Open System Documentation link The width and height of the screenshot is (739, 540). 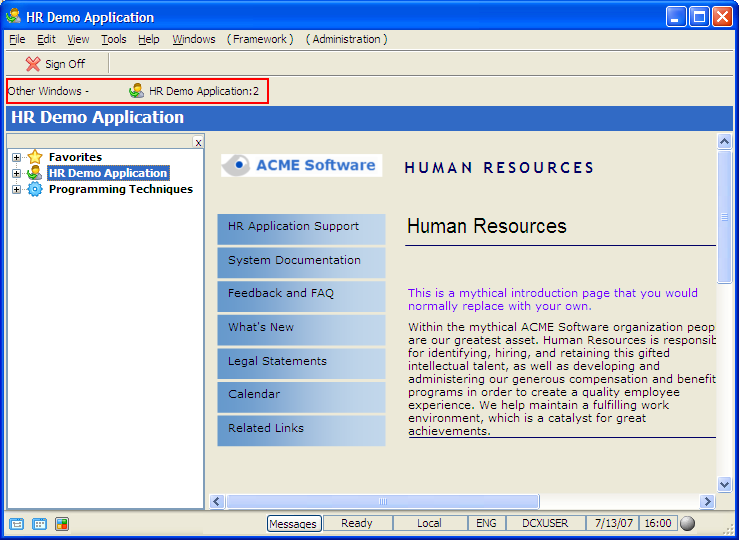pos(301,263)
